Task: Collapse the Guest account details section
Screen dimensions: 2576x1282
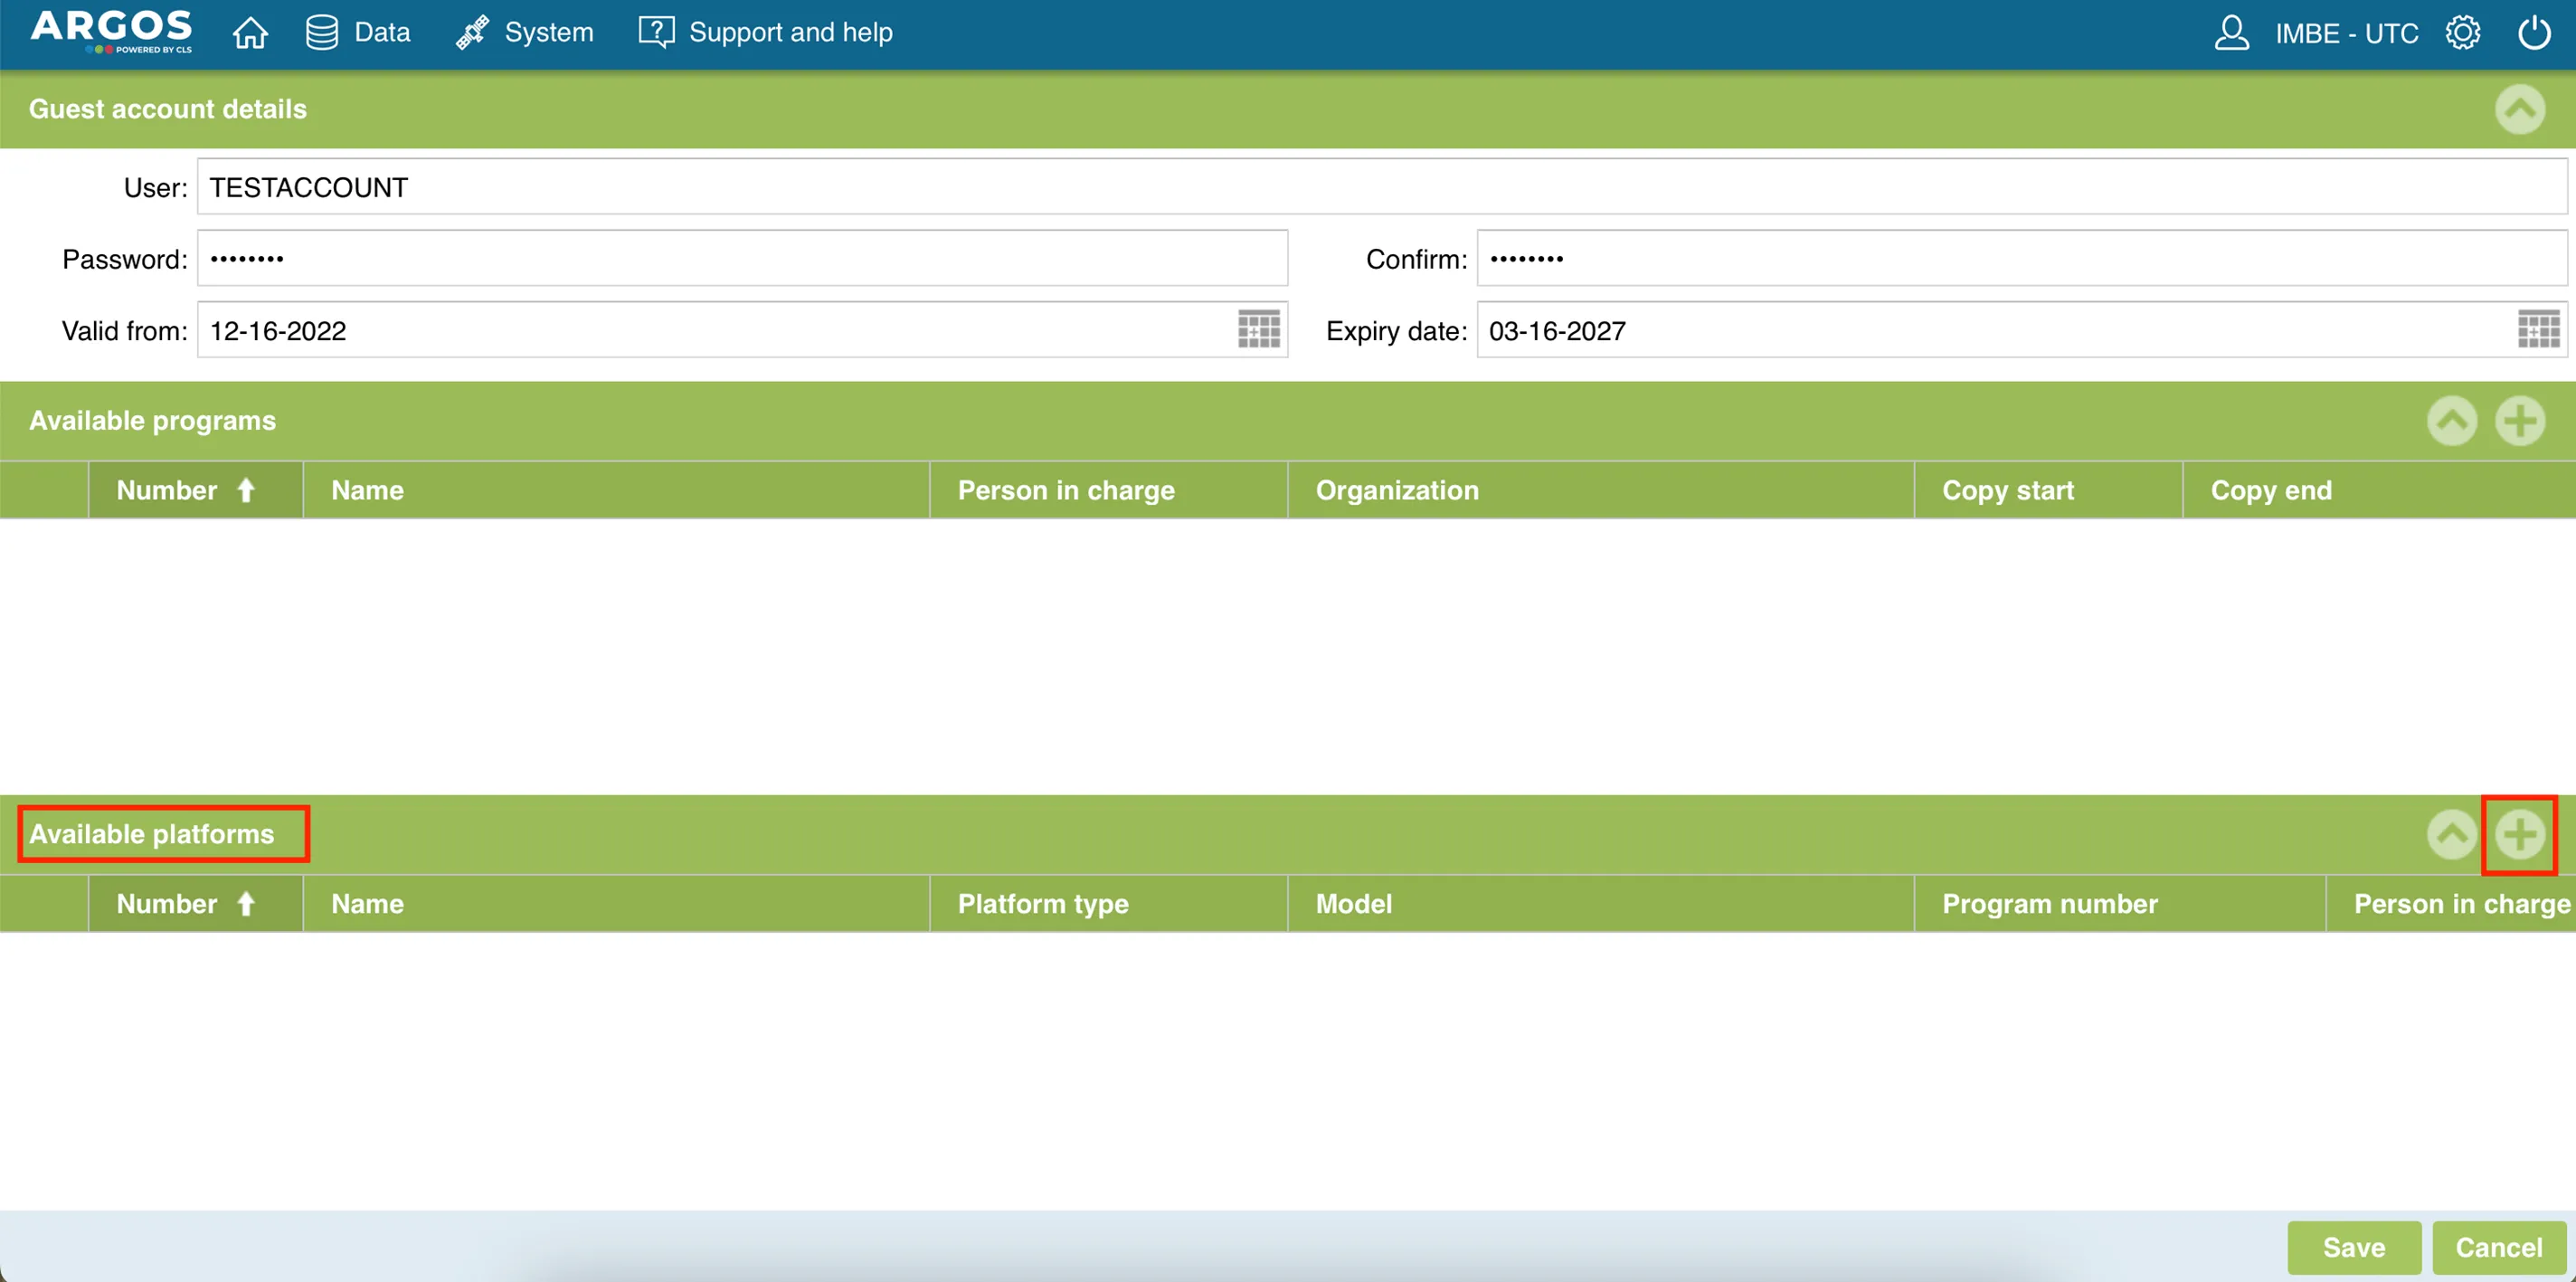Action: click(x=2519, y=109)
